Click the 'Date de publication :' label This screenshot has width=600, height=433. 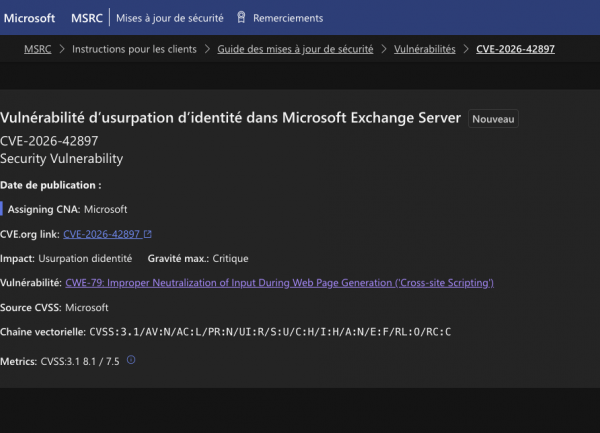click(x=51, y=185)
